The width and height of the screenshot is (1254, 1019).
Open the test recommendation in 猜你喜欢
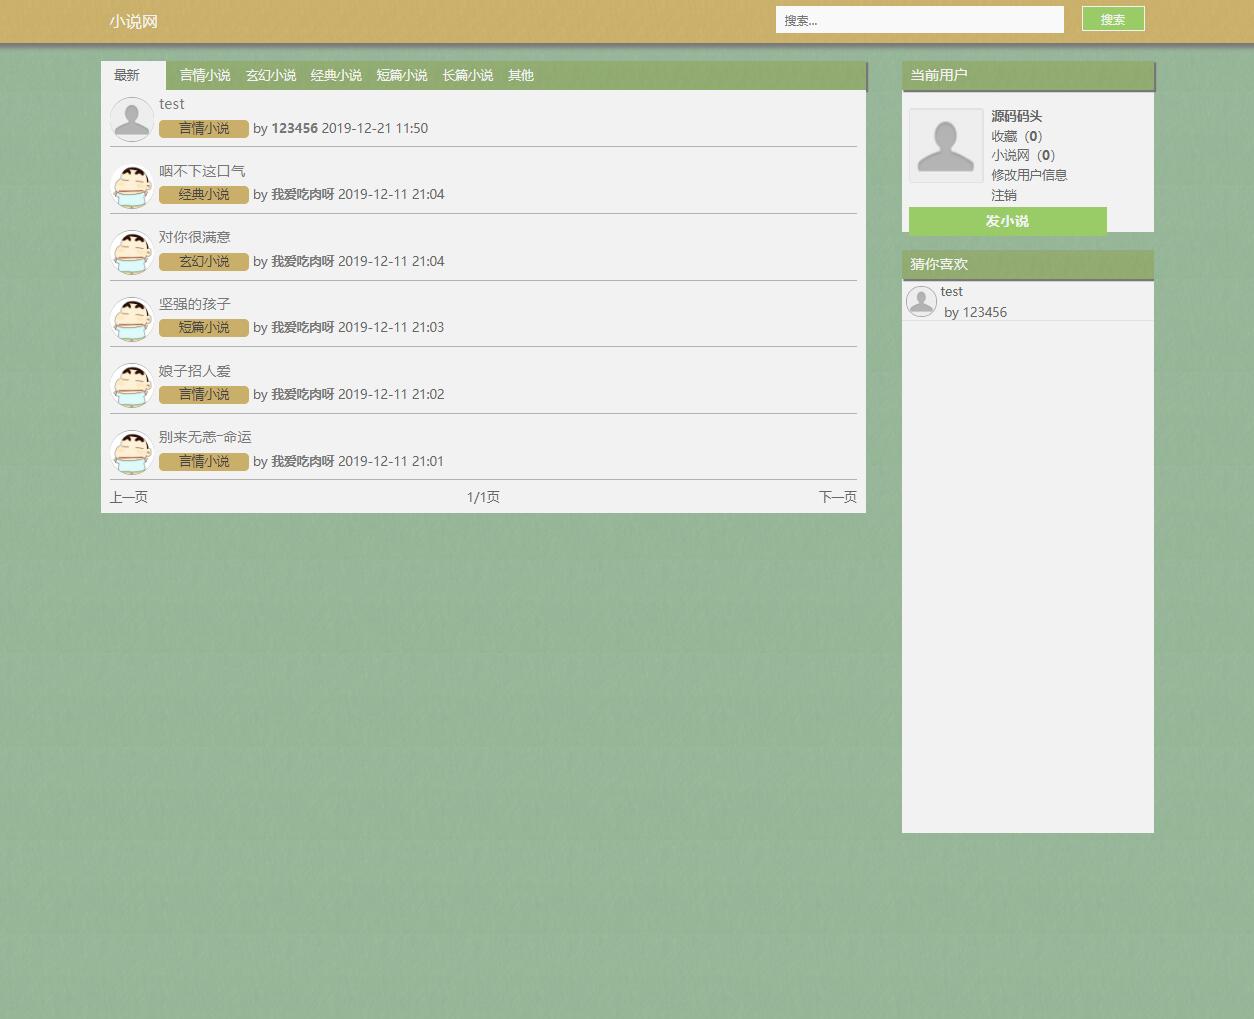click(952, 292)
